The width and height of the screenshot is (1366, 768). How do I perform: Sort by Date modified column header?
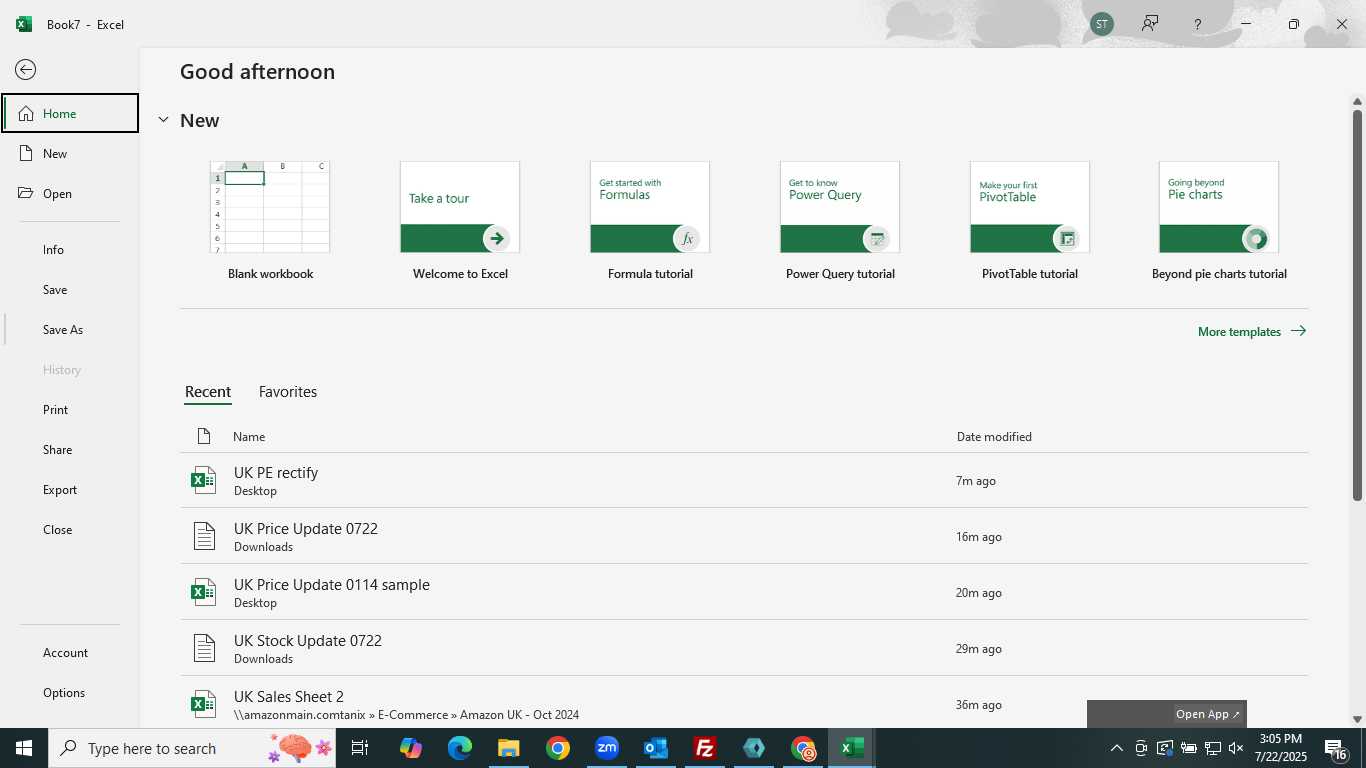(994, 437)
